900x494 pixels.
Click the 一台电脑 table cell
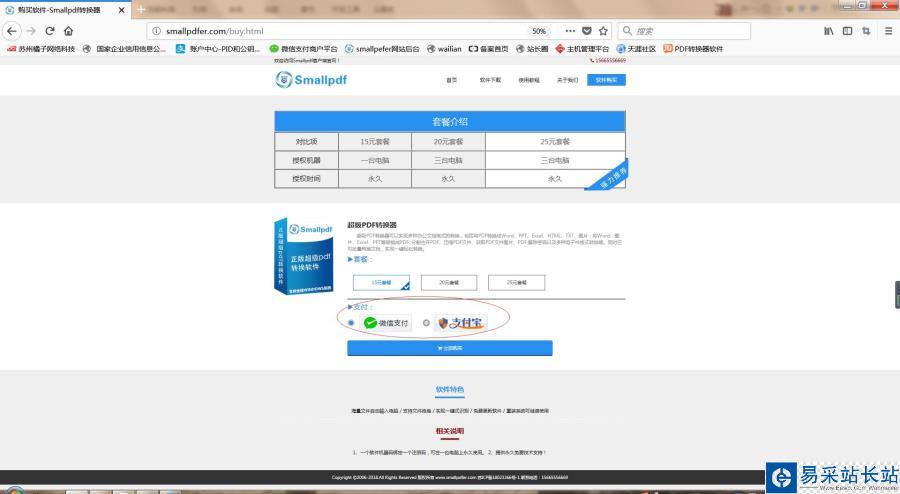tap(375, 160)
